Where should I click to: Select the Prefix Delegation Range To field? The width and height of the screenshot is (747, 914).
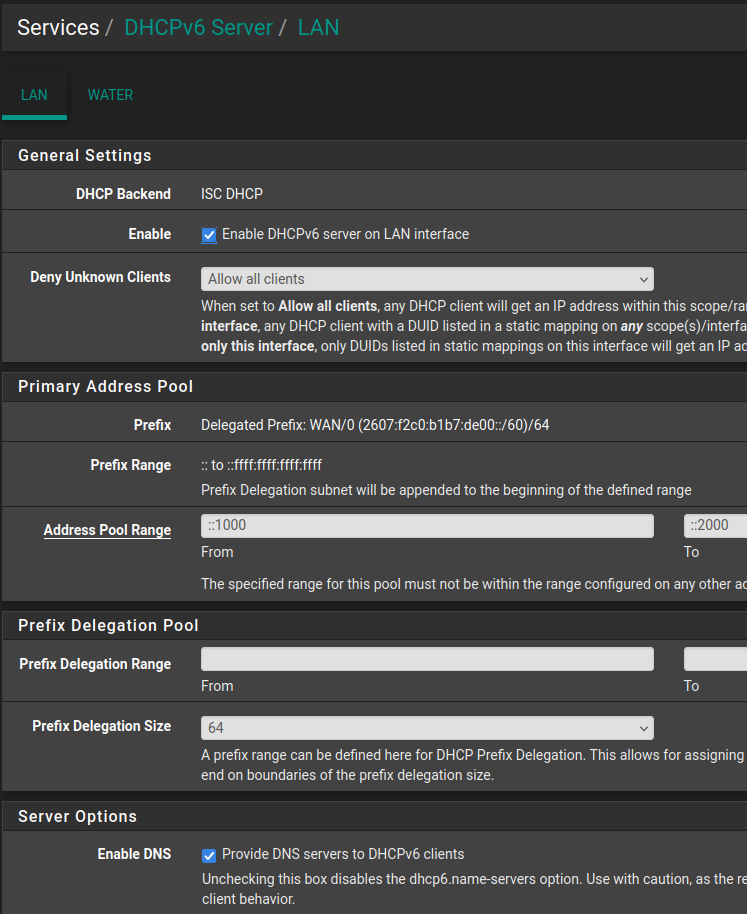point(715,659)
